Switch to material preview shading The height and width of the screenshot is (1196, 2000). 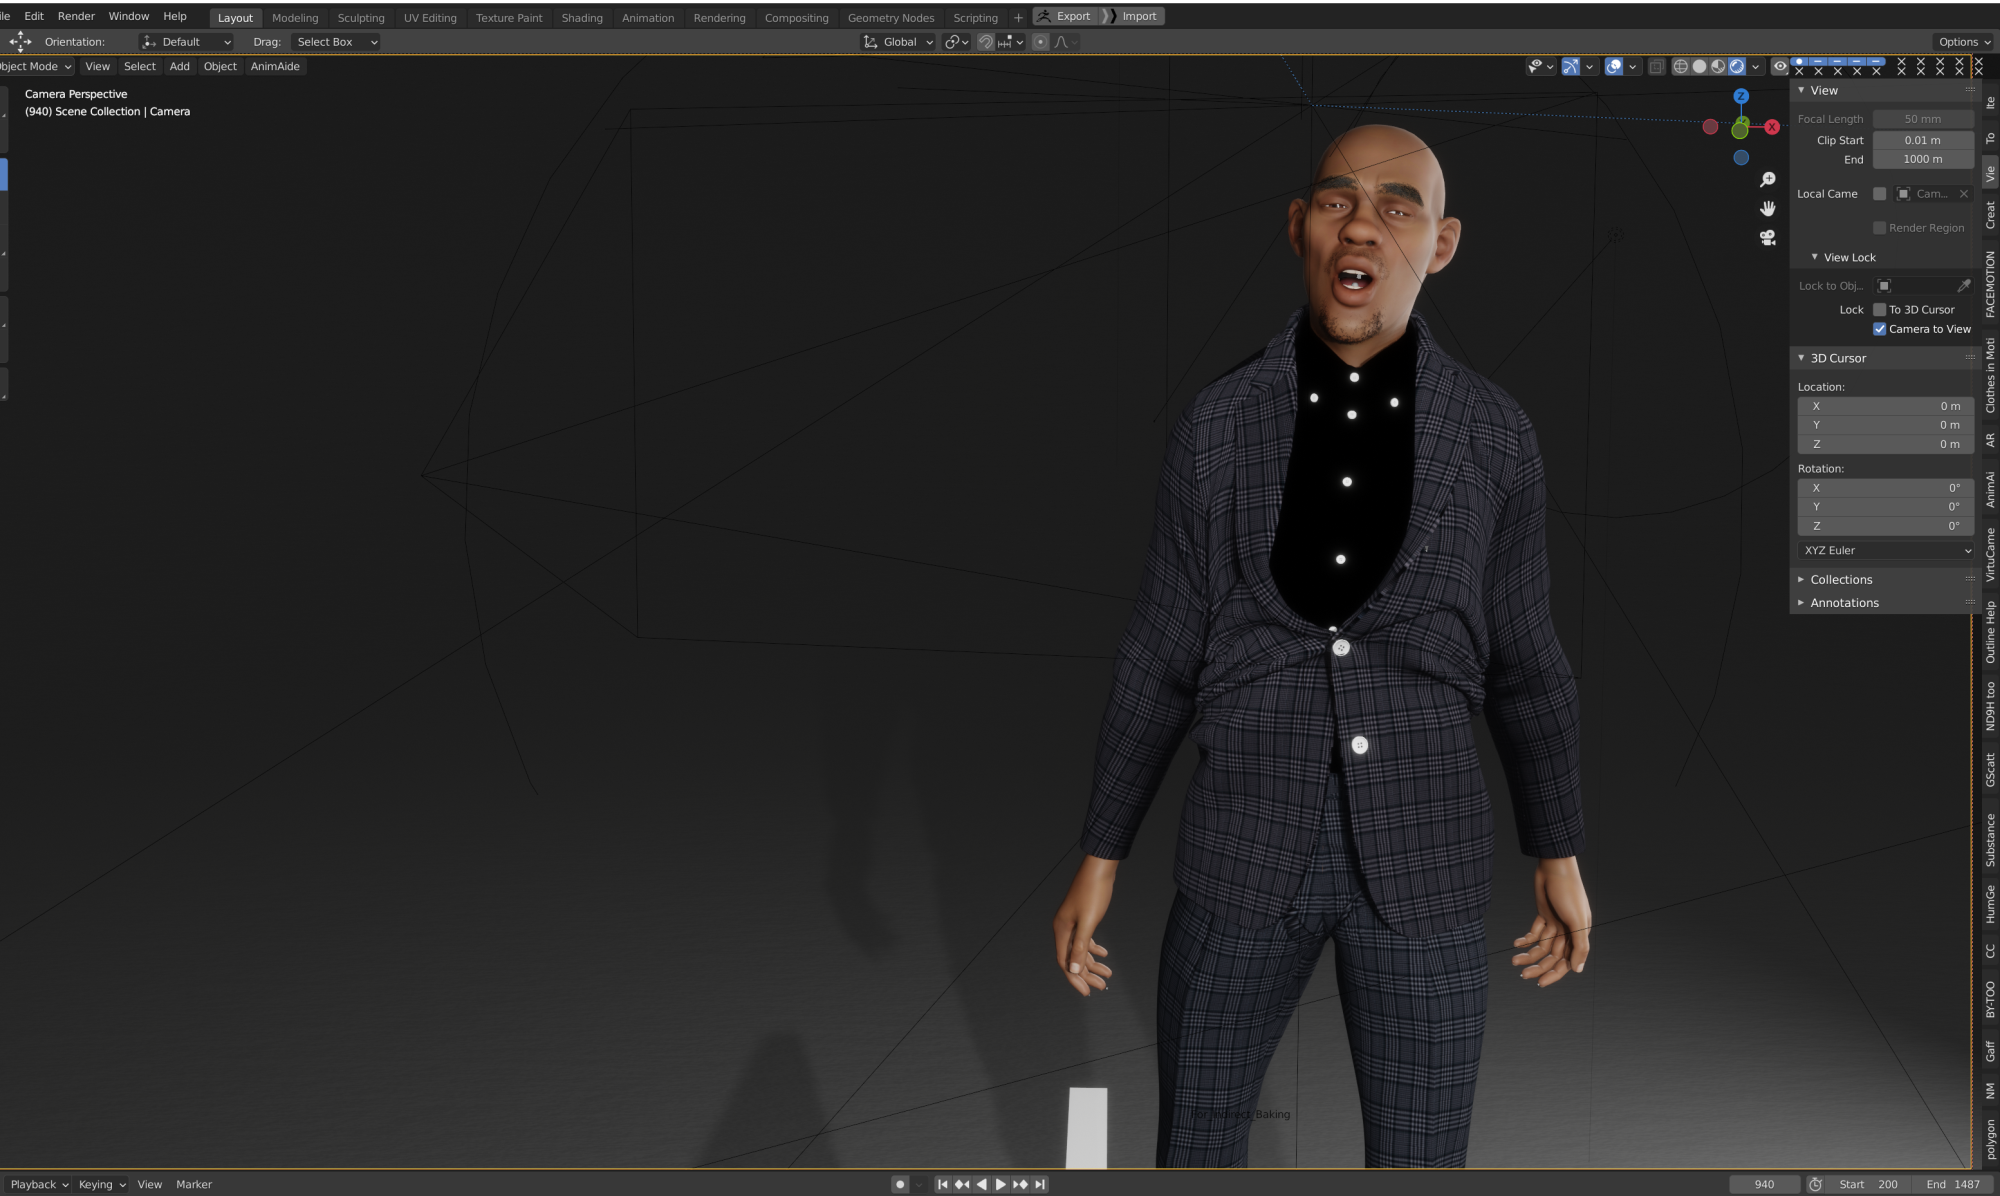click(1718, 67)
